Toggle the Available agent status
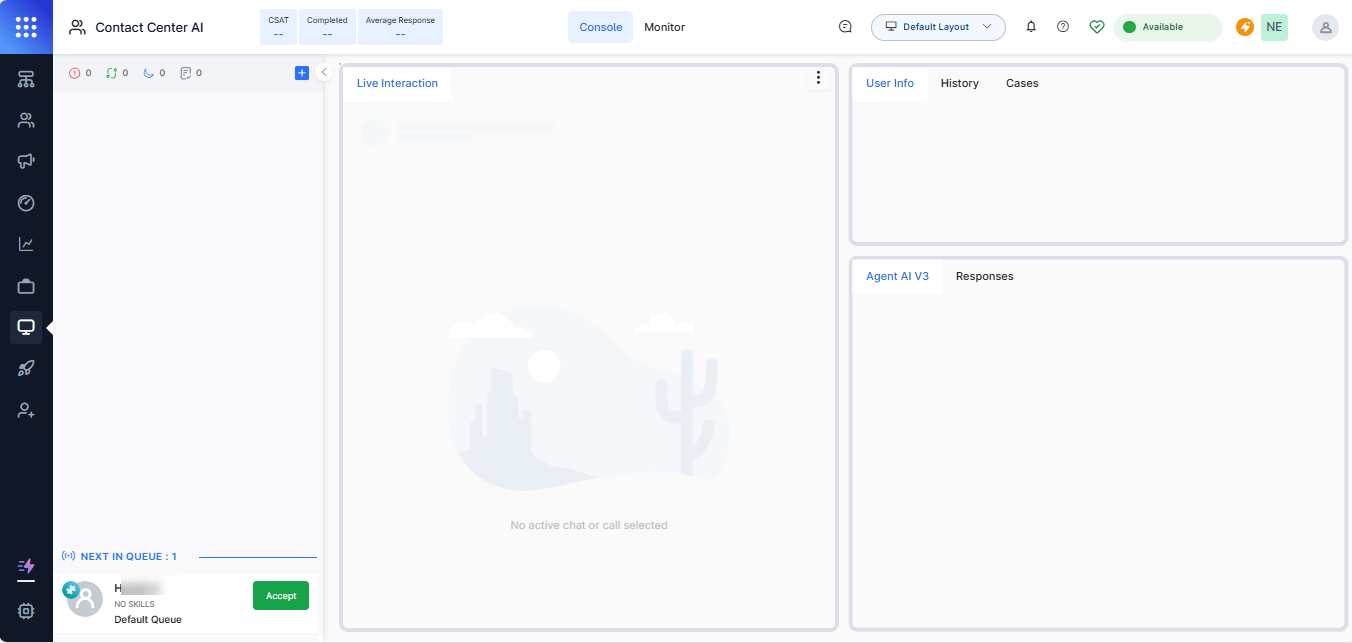Viewport: 1352px width, 643px height. point(1167,27)
